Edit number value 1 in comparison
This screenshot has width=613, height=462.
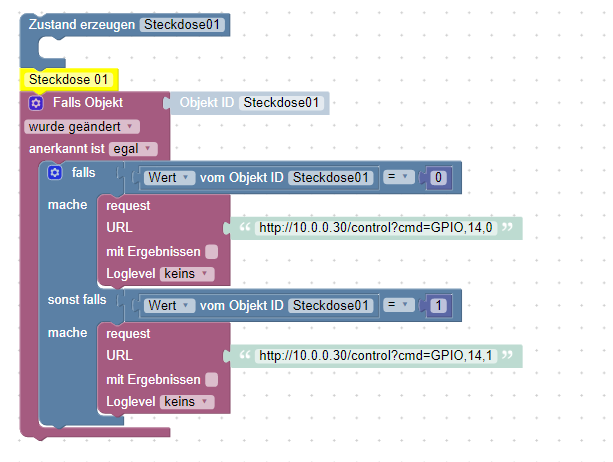click(x=438, y=305)
